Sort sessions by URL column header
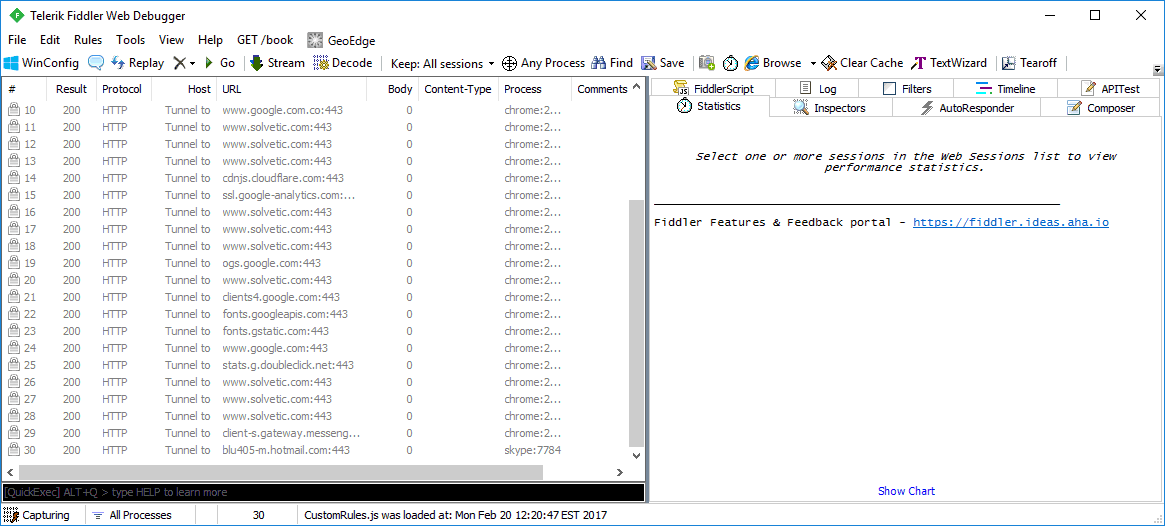Viewport: 1165px width, 526px height. (x=291, y=89)
